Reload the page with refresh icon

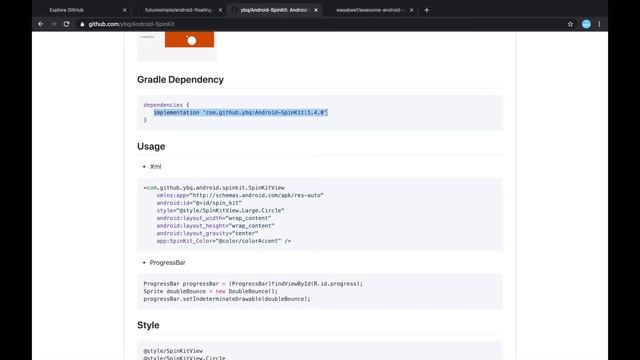pos(67,24)
